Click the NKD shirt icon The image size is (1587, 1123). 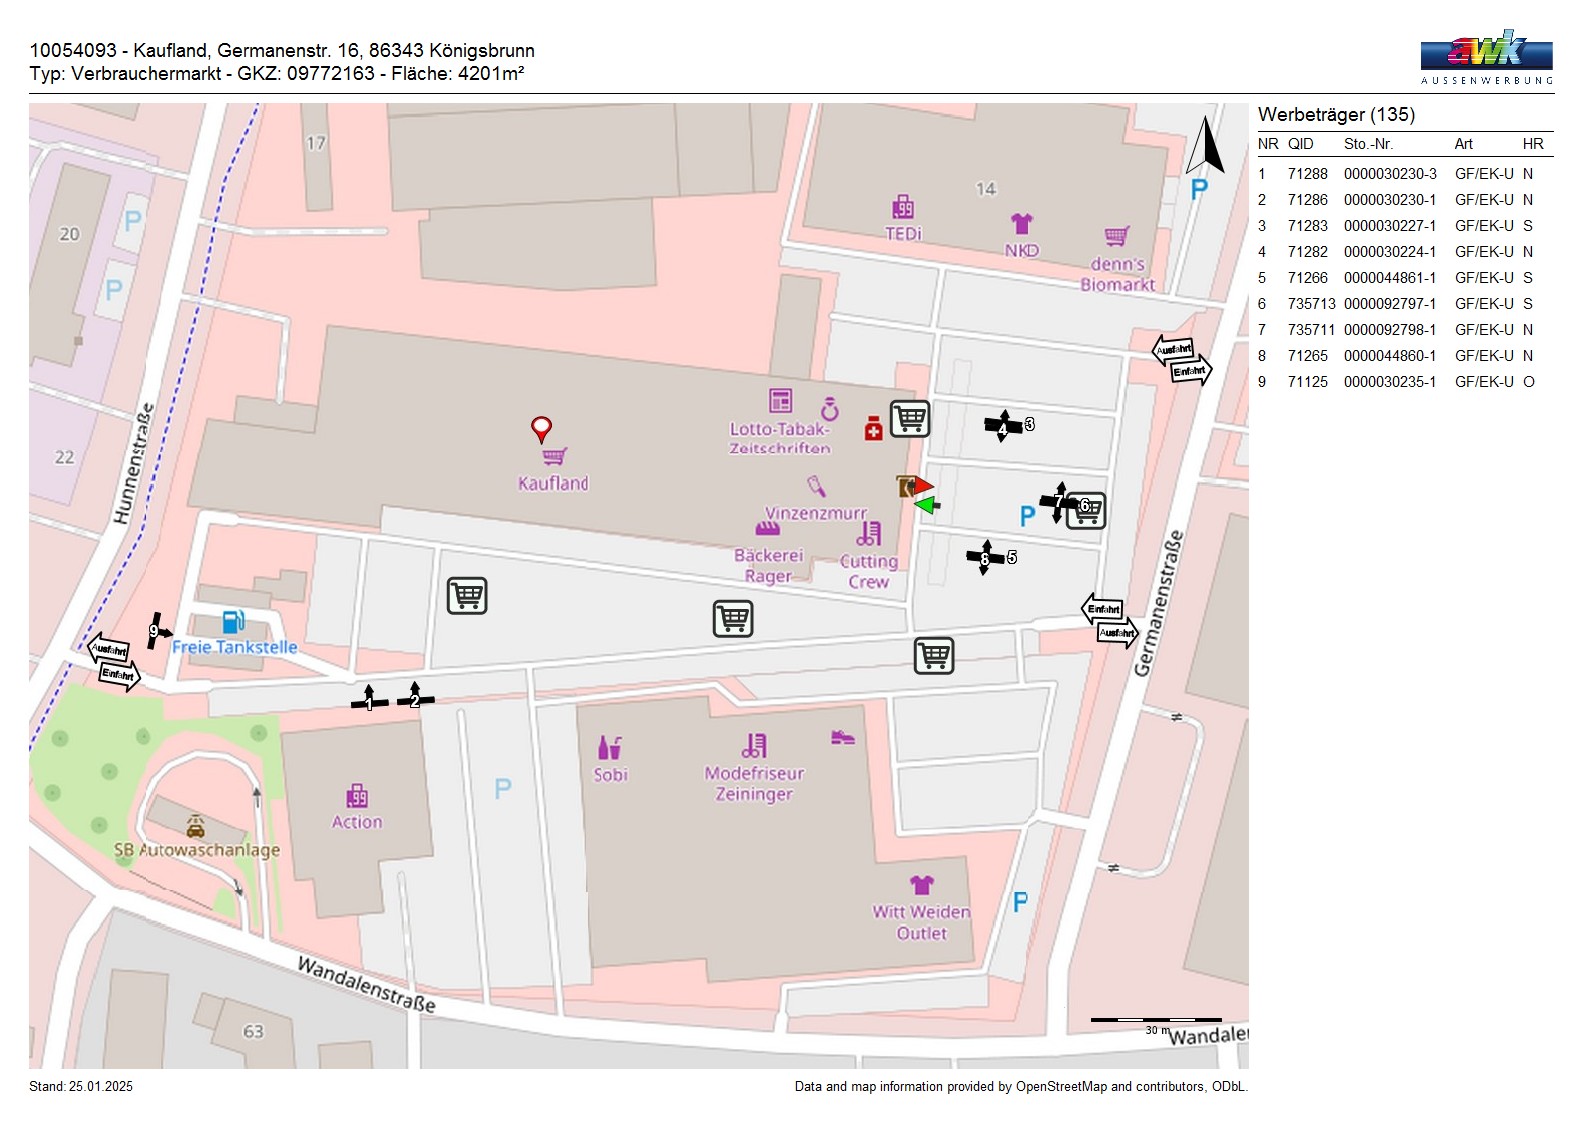1021,224
